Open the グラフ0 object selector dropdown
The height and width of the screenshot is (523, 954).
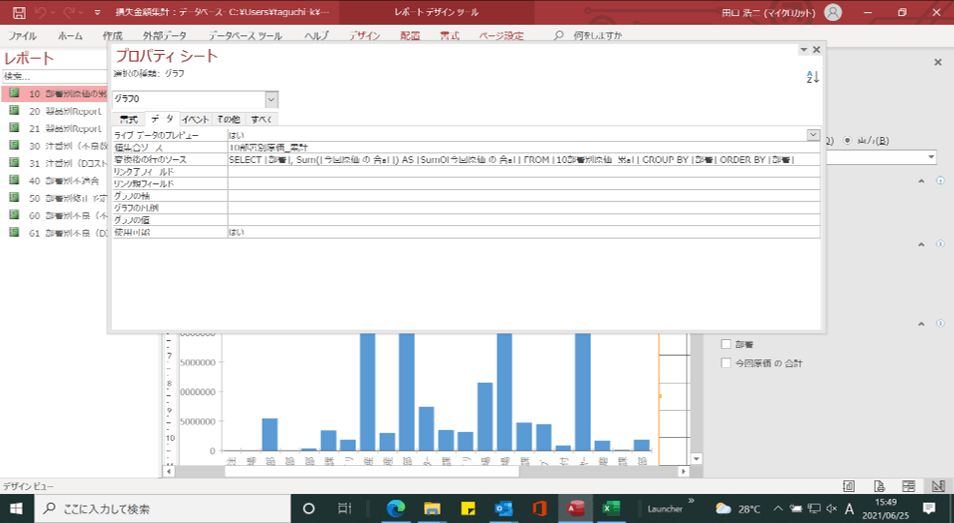(271, 99)
